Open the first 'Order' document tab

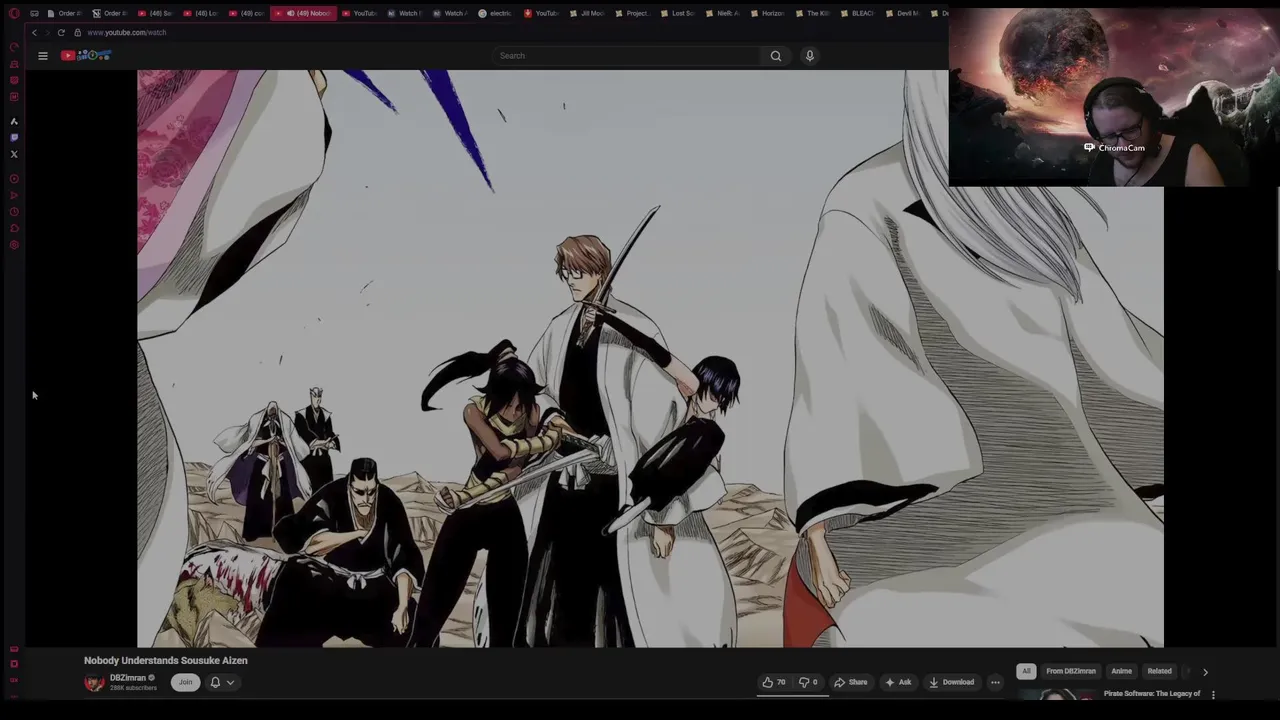(64, 13)
